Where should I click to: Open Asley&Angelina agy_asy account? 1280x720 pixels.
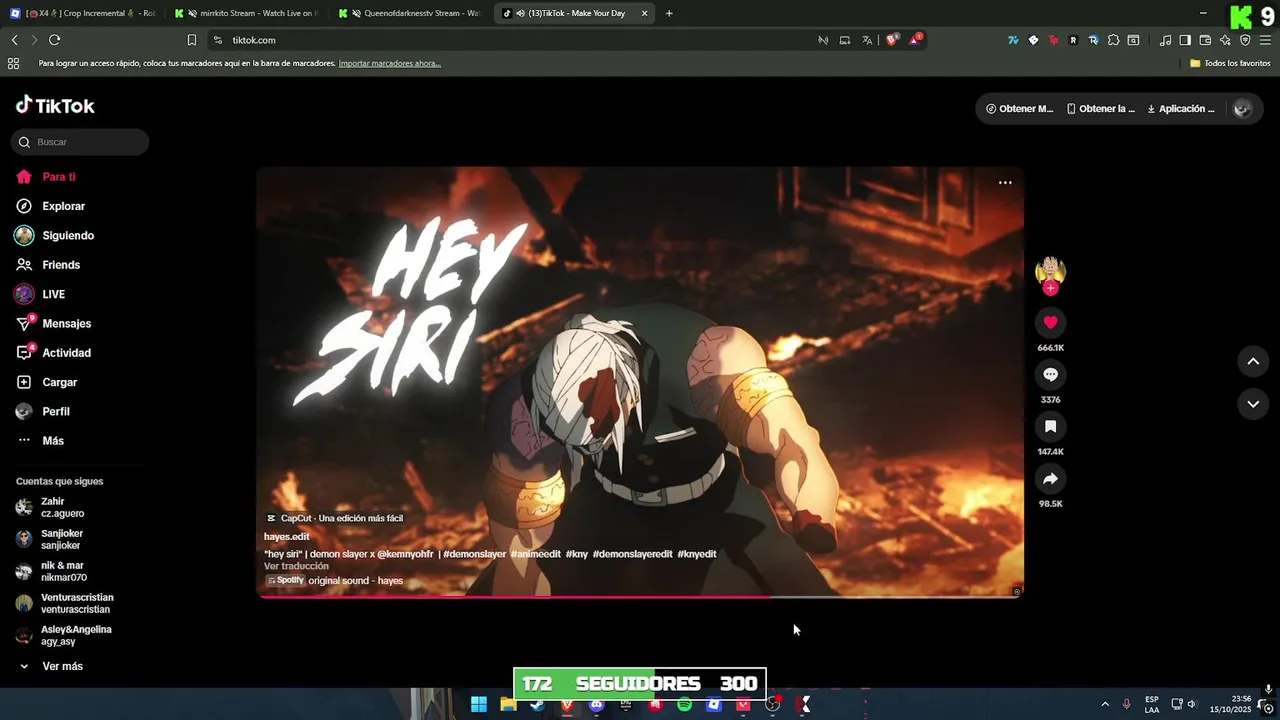[63, 635]
